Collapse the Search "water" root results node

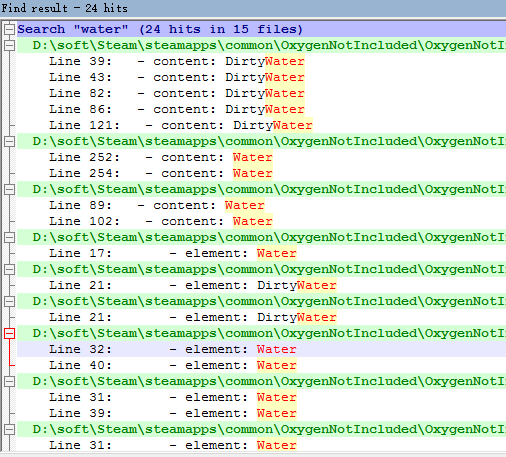(x=9, y=29)
